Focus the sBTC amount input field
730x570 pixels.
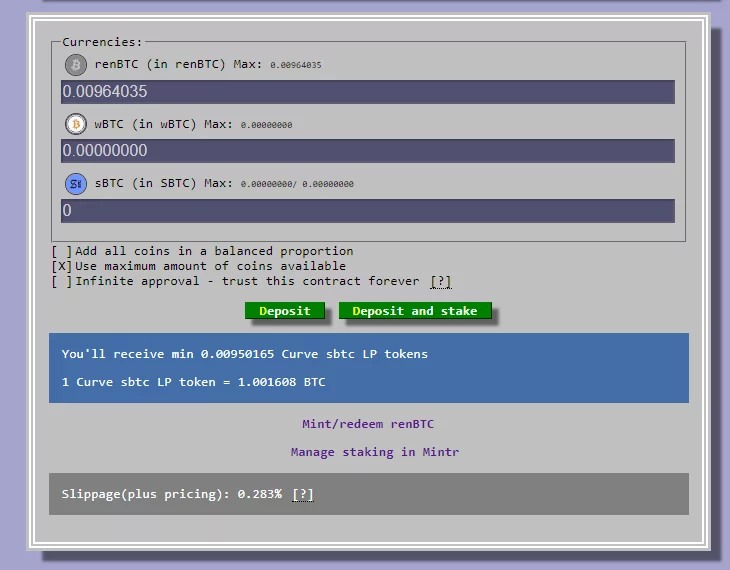(367, 211)
